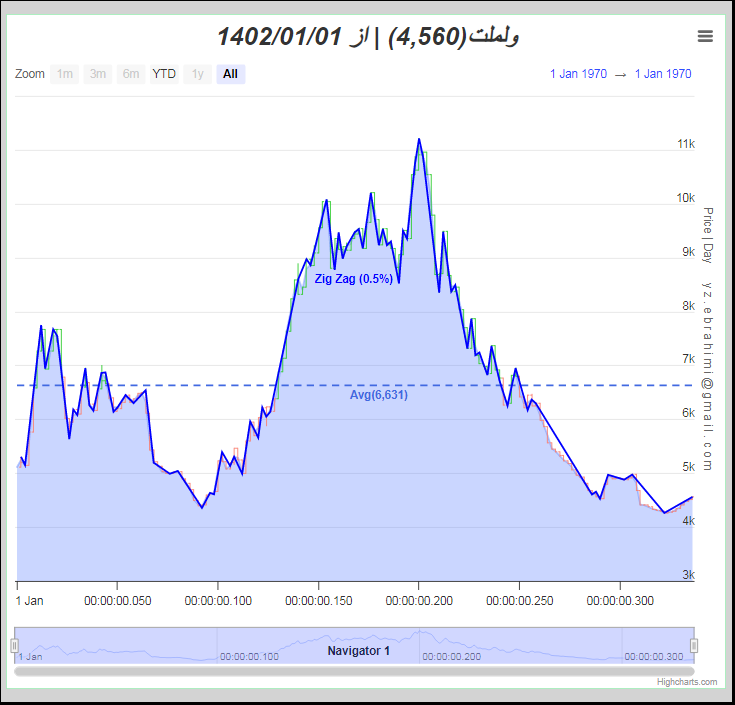735x705 pixels.
Task: Select the 1m zoom range
Action: tap(65, 74)
